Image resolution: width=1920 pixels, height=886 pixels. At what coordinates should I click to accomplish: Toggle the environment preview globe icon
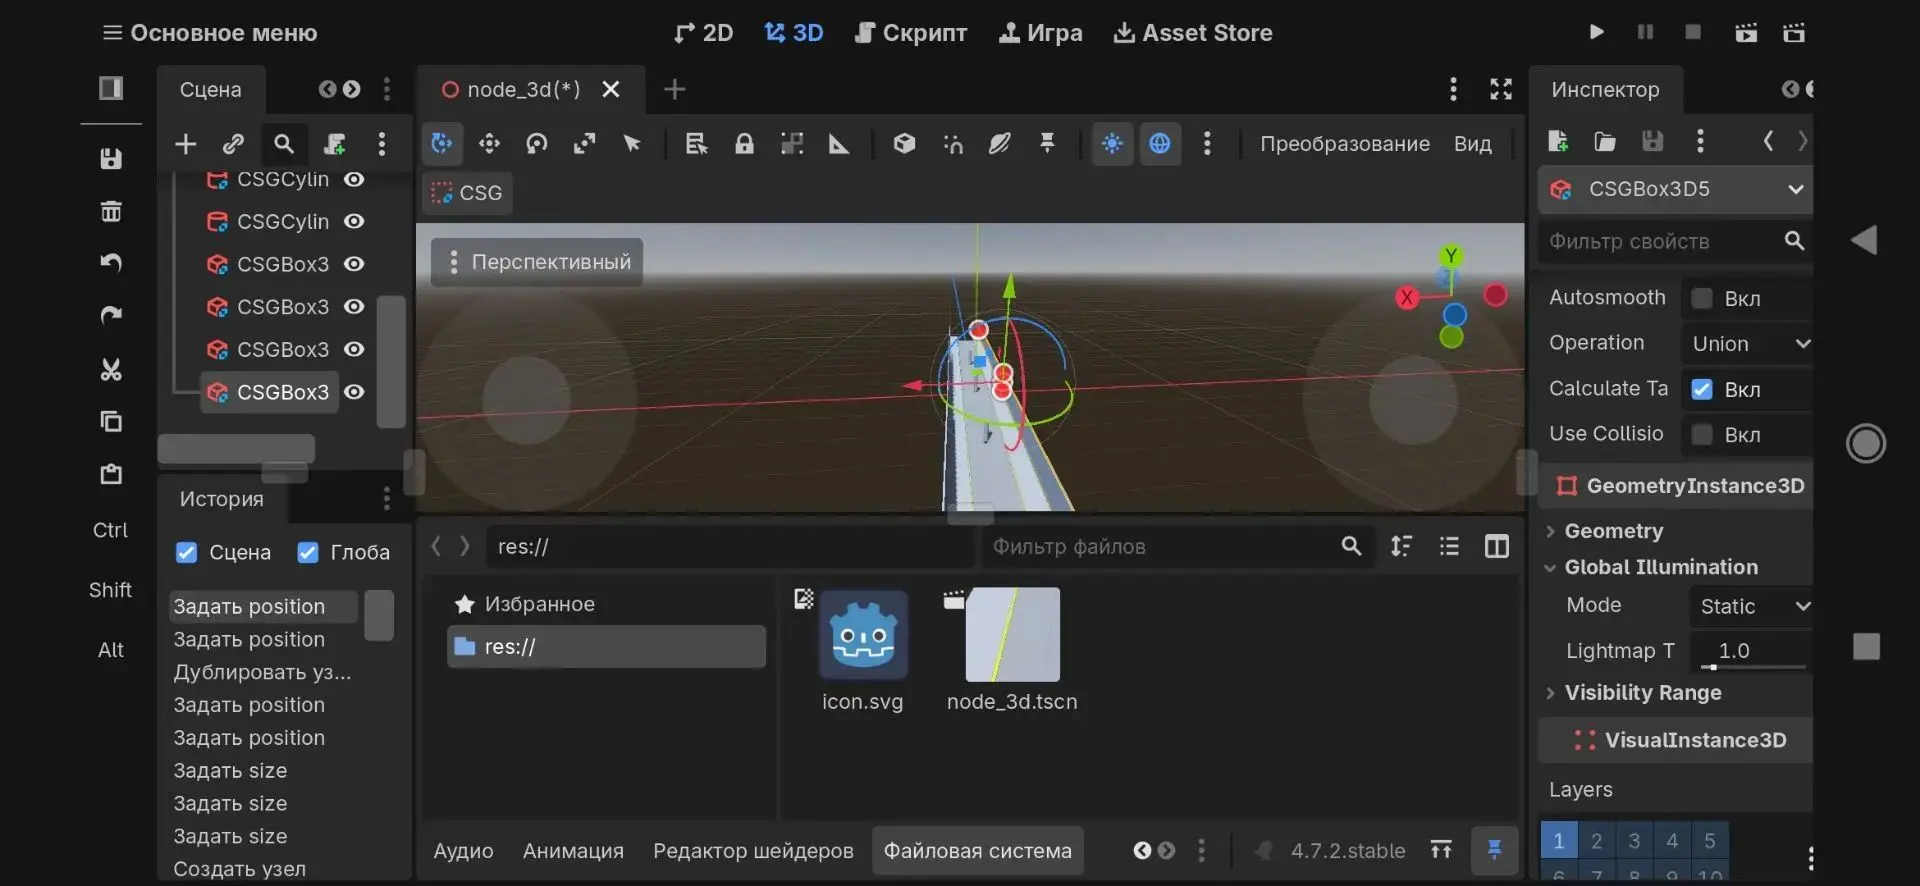point(1160,144)
